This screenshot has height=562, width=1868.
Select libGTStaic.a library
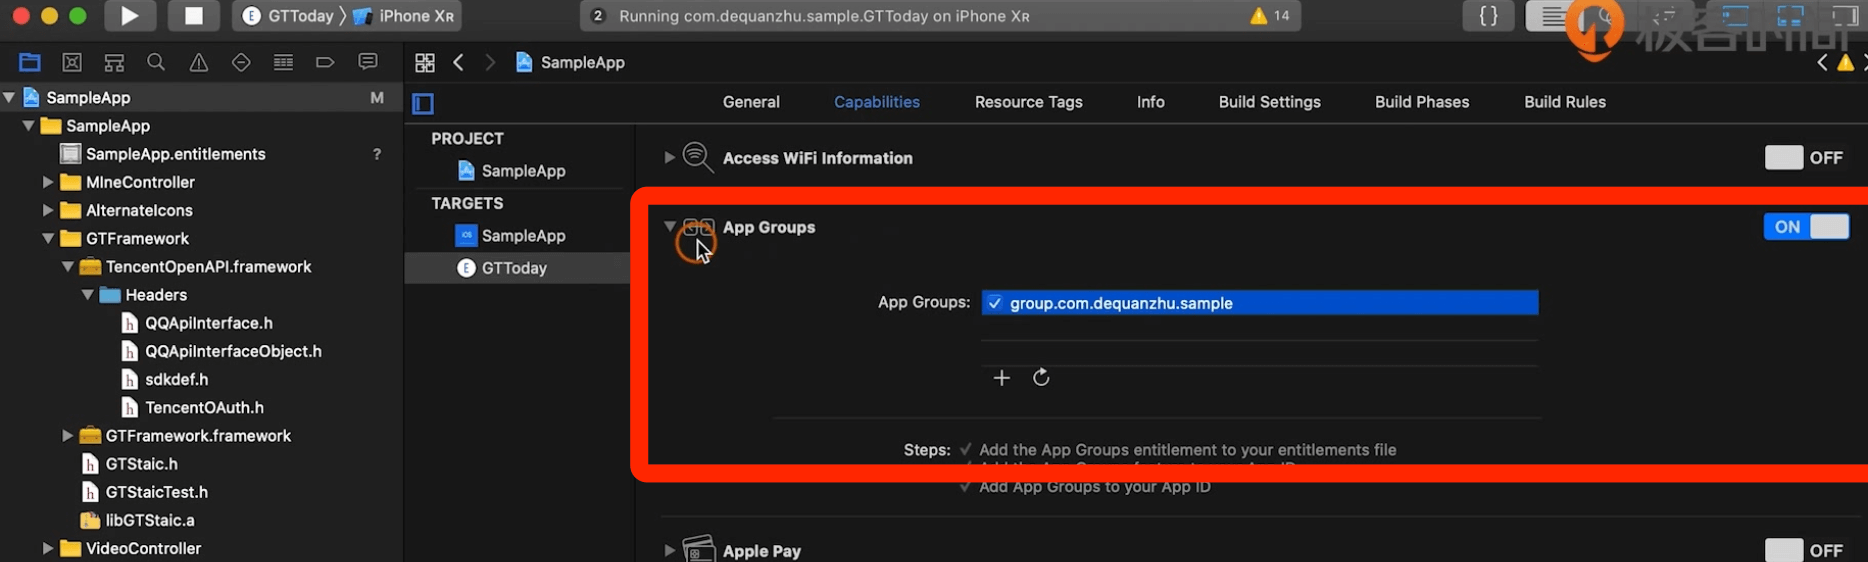tap(138, 520)
